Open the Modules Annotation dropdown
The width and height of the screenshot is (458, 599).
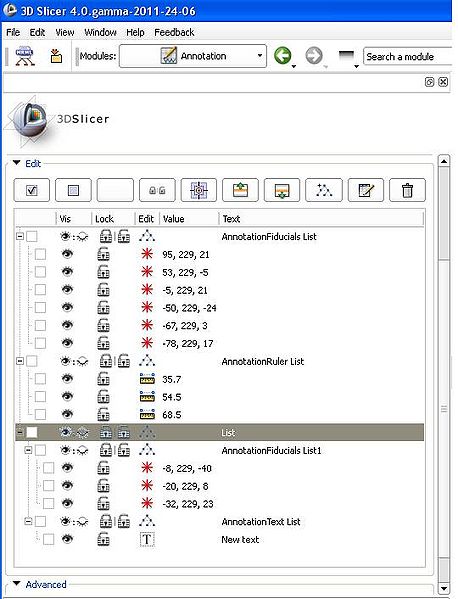(x=193, y=56)
